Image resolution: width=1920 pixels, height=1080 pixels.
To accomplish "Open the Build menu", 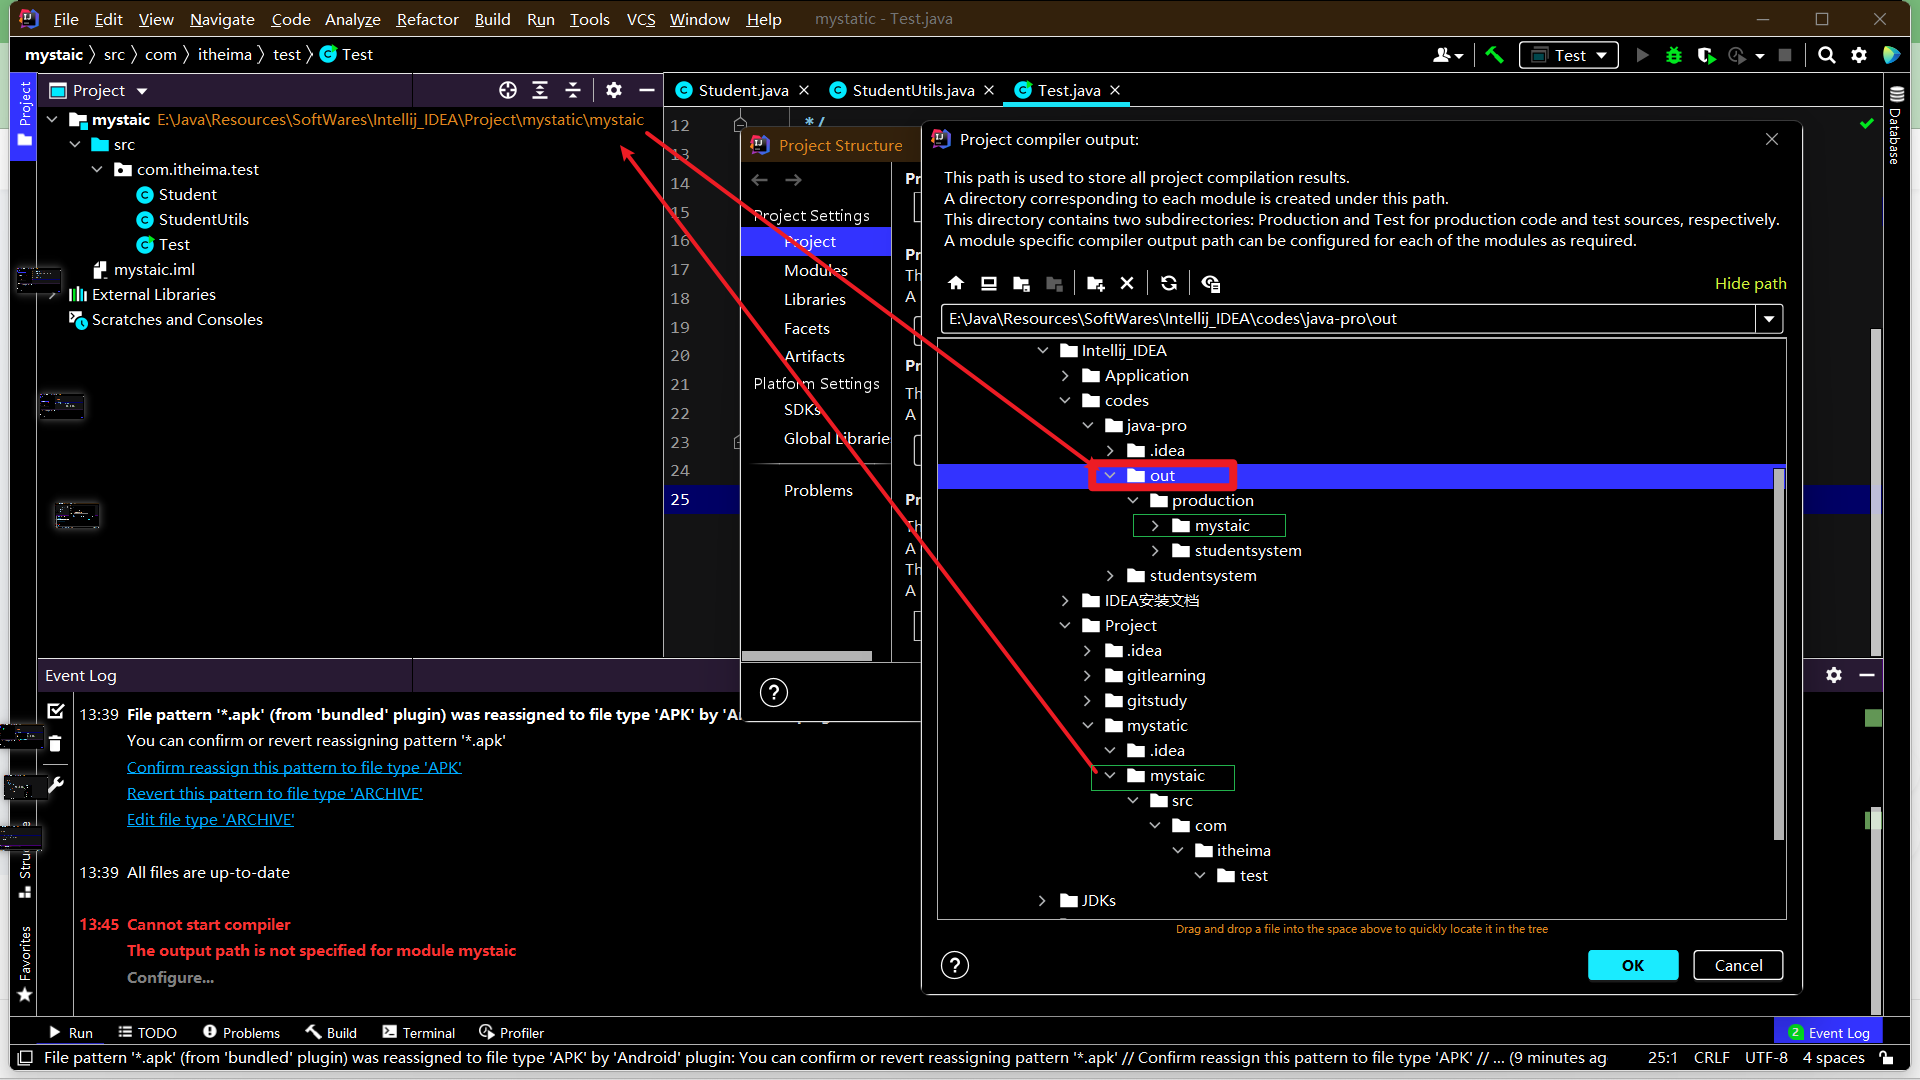I will point(492,19).
